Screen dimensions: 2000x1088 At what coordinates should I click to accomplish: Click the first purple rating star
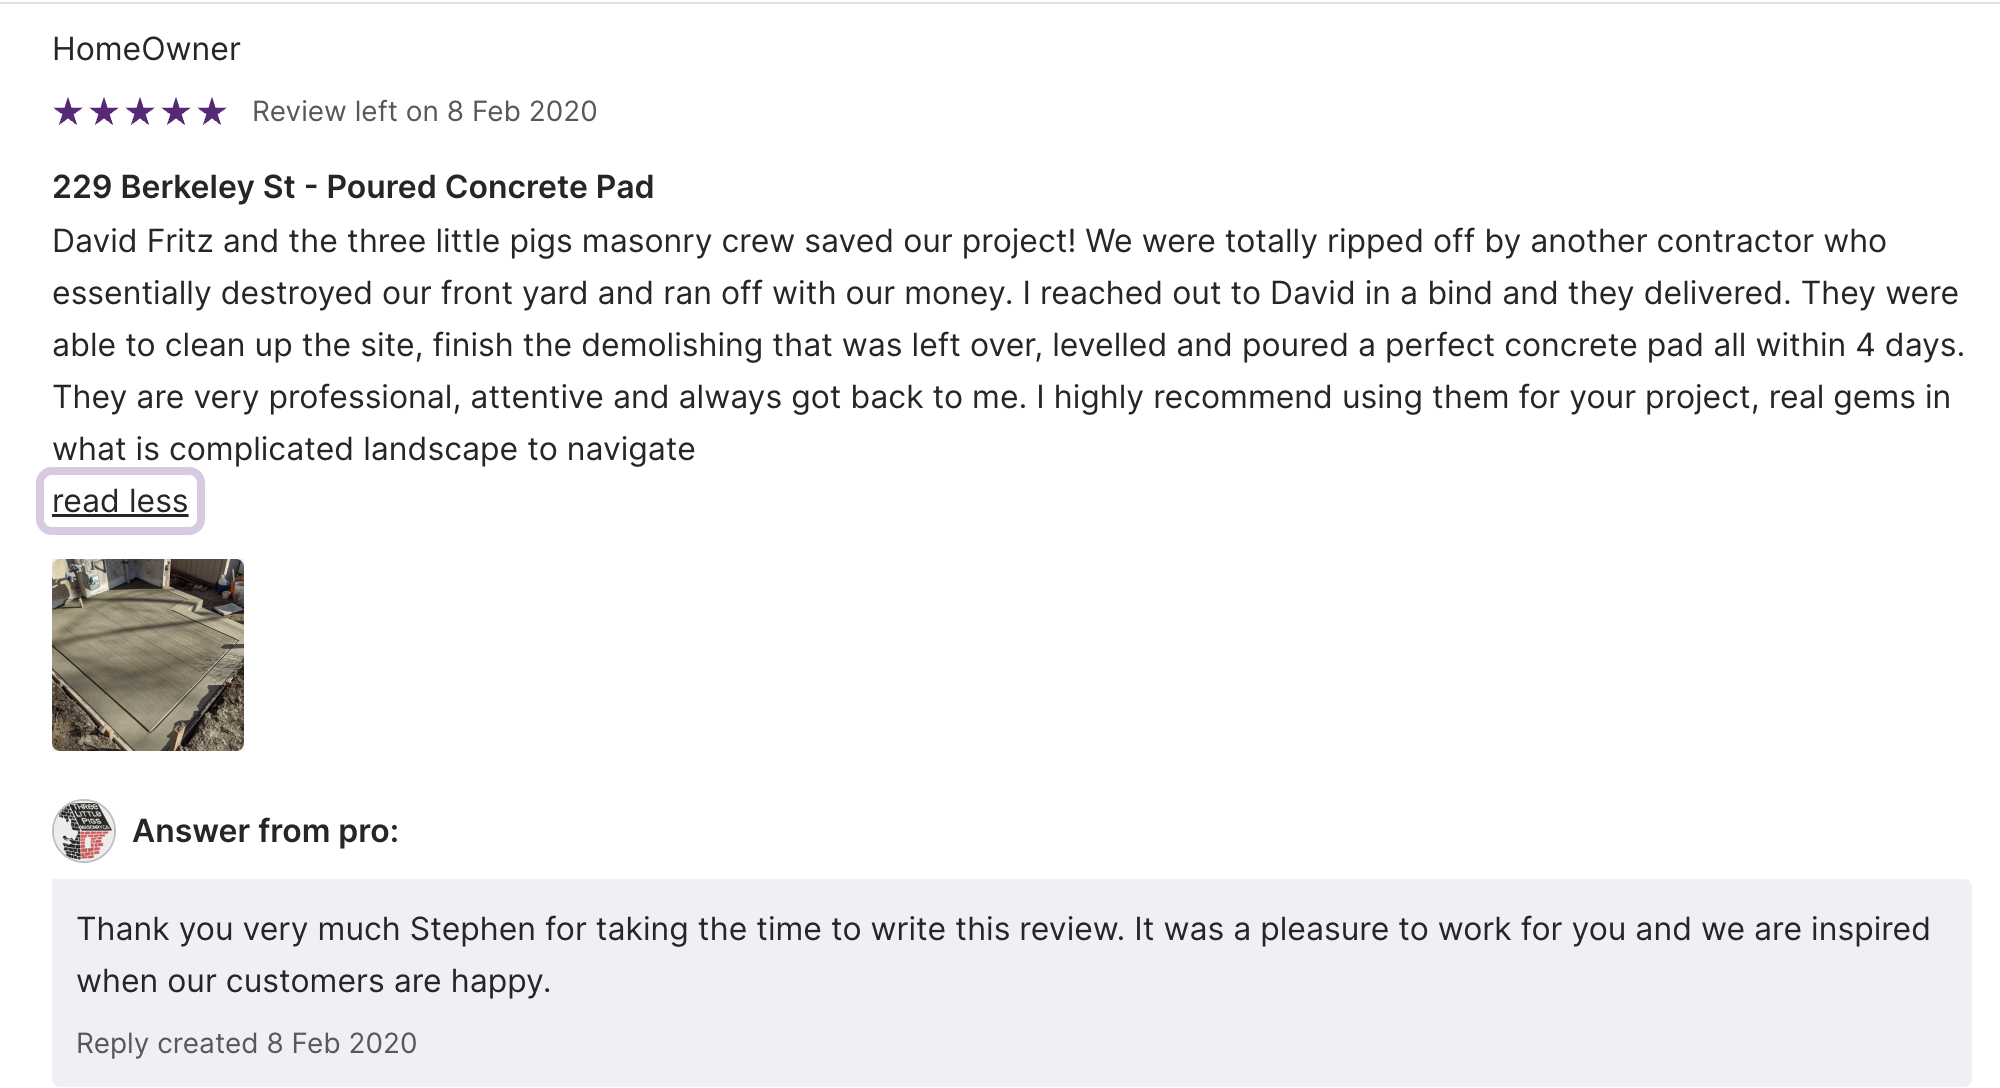click(x=68, y=111)
